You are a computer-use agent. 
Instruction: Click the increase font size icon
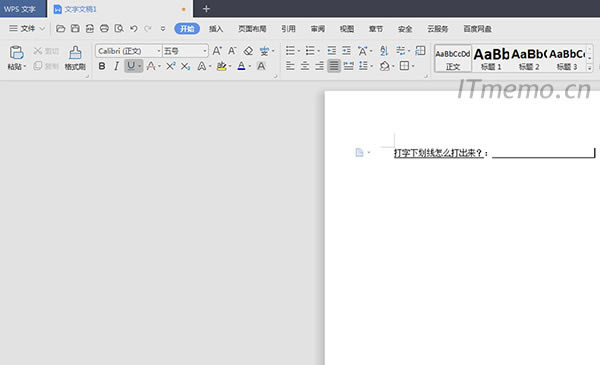(217, 51)
